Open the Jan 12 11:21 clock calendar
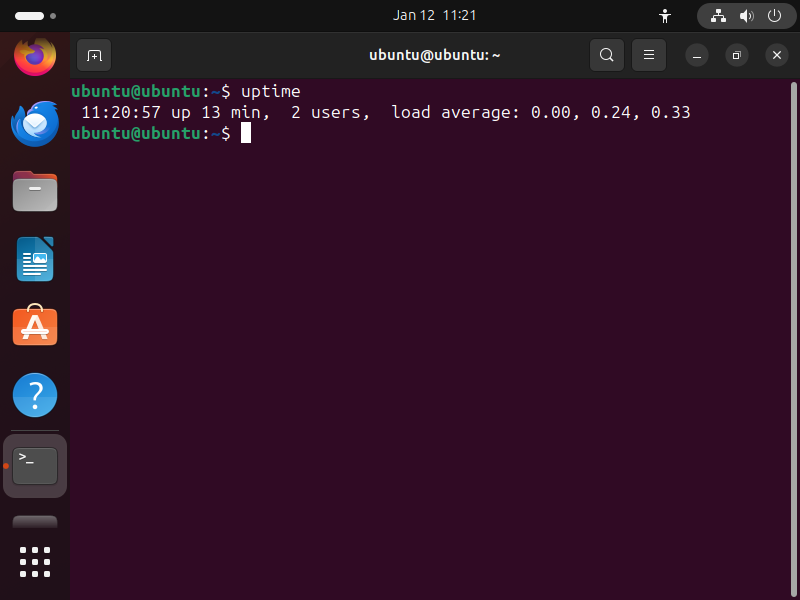 [x=434, y=16]
